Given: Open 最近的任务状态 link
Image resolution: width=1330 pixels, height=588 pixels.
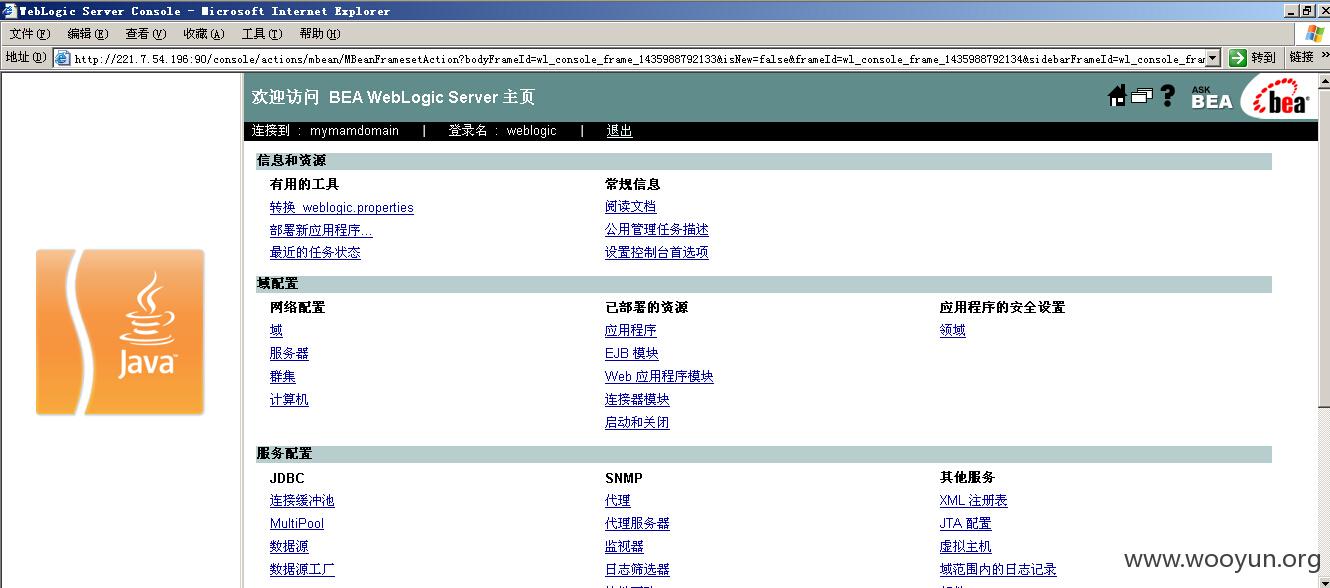Looking at the screenshot, I should coord(315,254).
